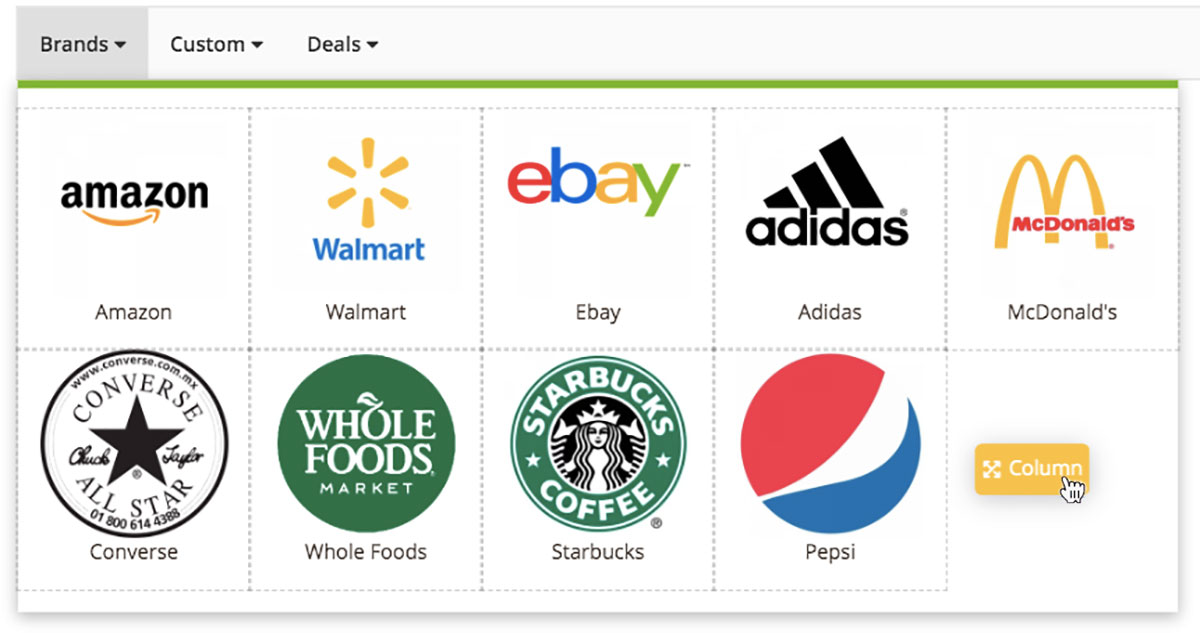Screen dimensions: 1200x633
Task: Click the McDonald's caption label
Action: tap(1062, 312)
